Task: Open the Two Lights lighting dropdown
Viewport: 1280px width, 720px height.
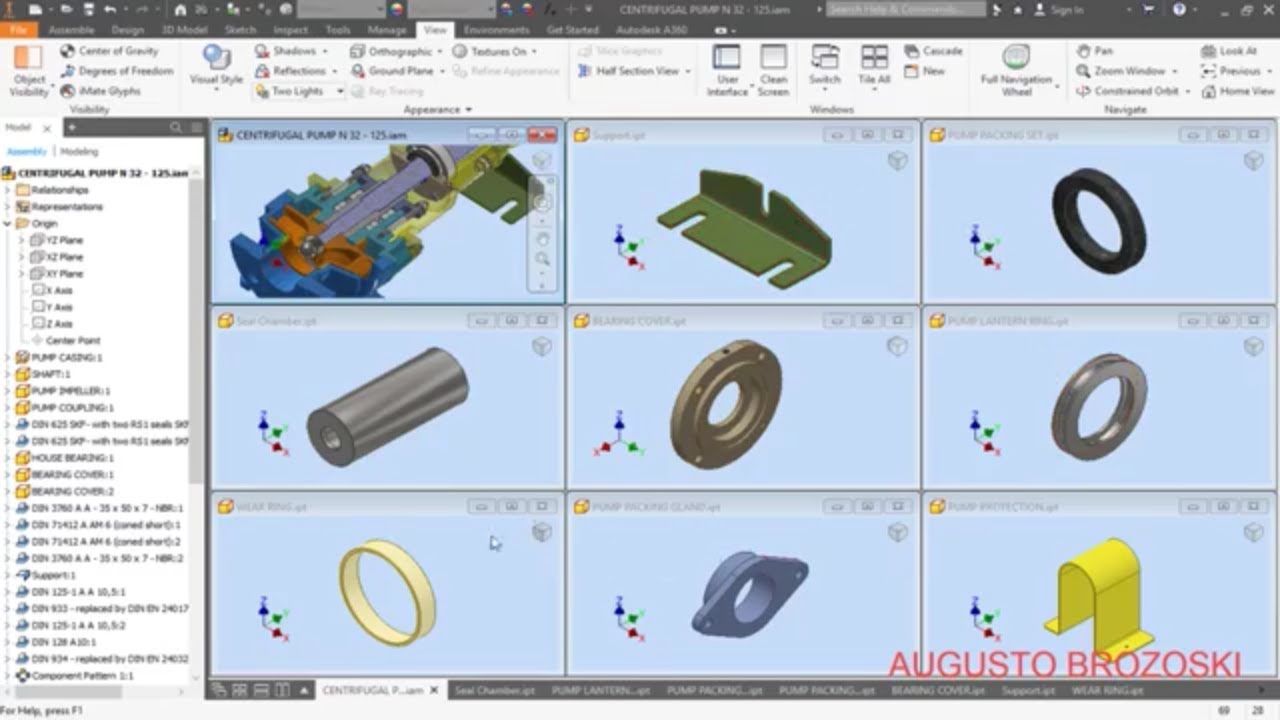Action: click(x=298, y=91)
